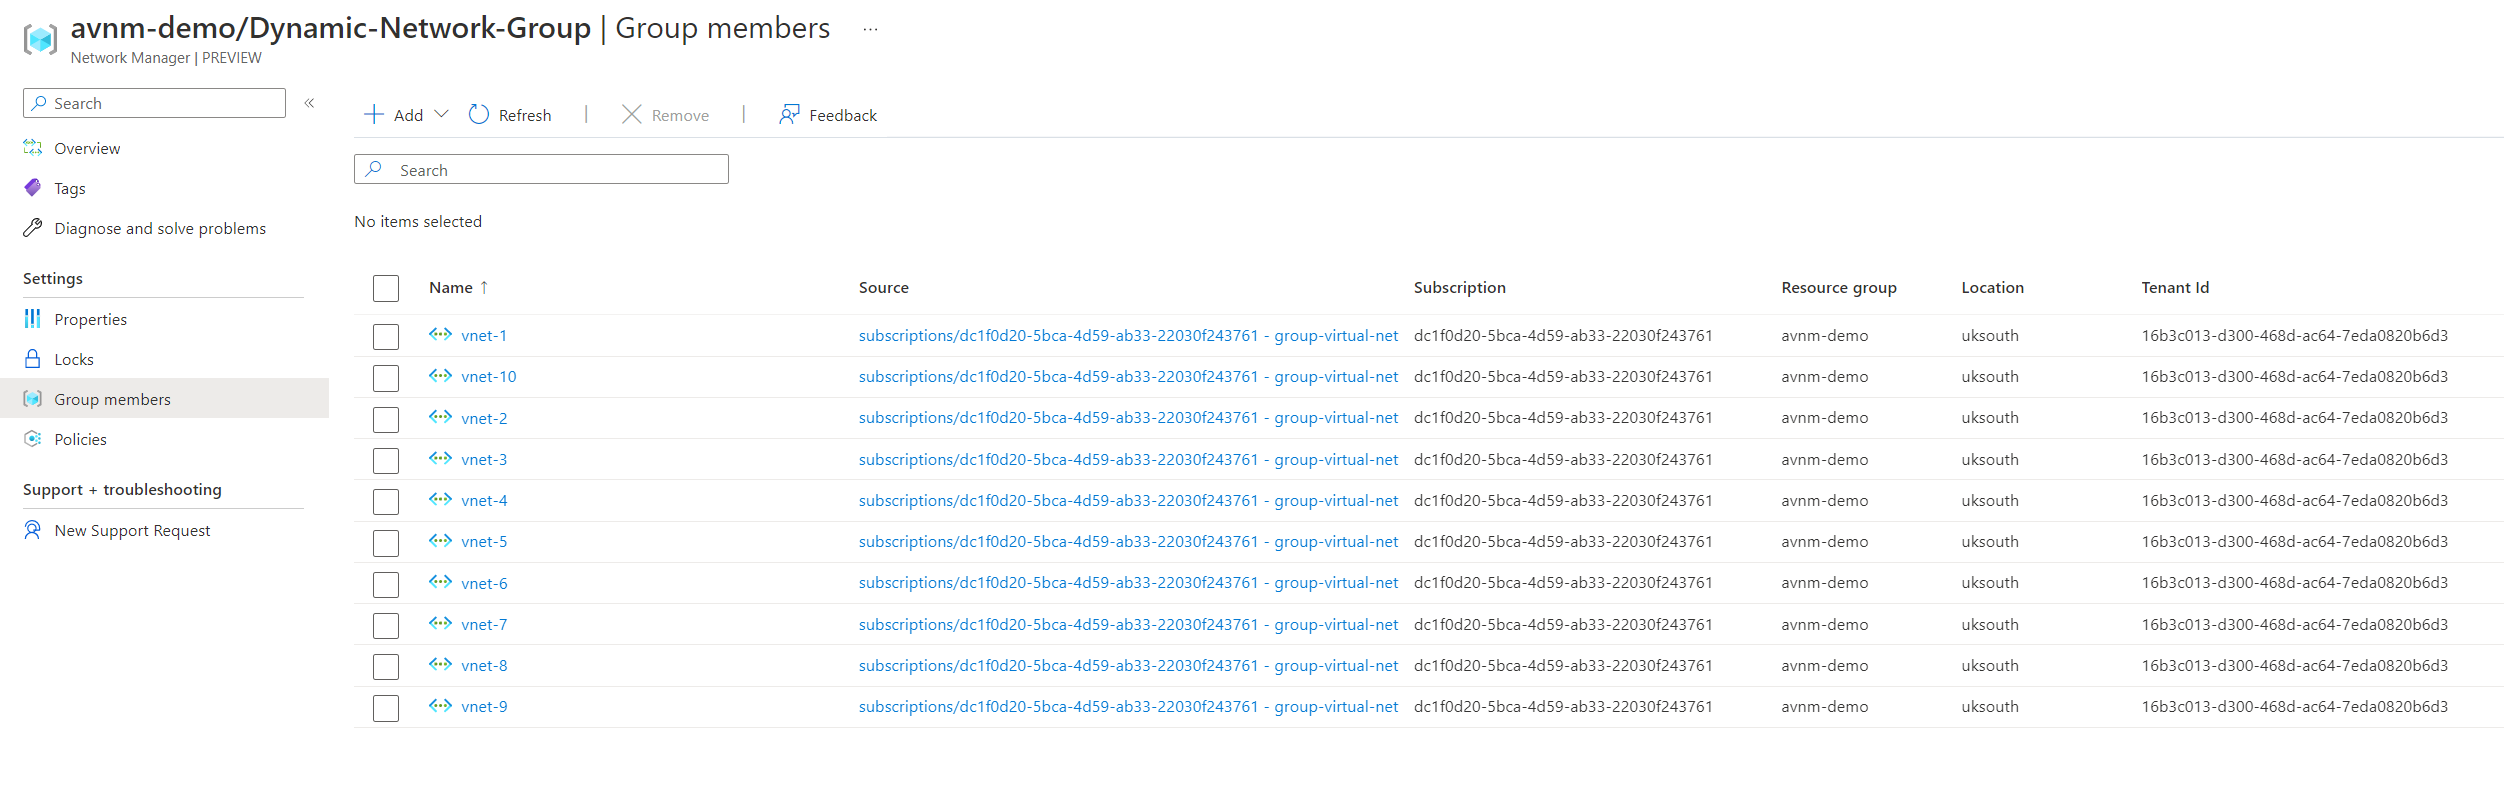Click the Feedback button label
2504x803 pixels.
[843, 116]
